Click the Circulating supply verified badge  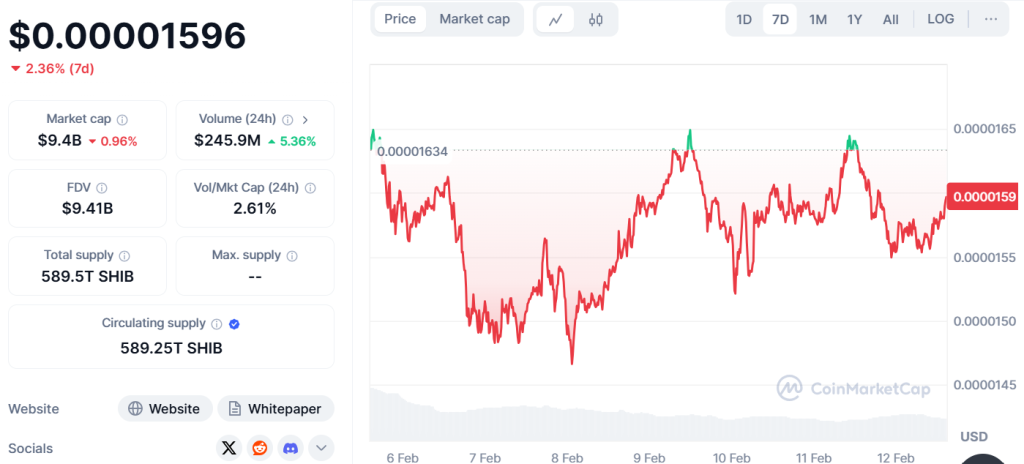234,324
